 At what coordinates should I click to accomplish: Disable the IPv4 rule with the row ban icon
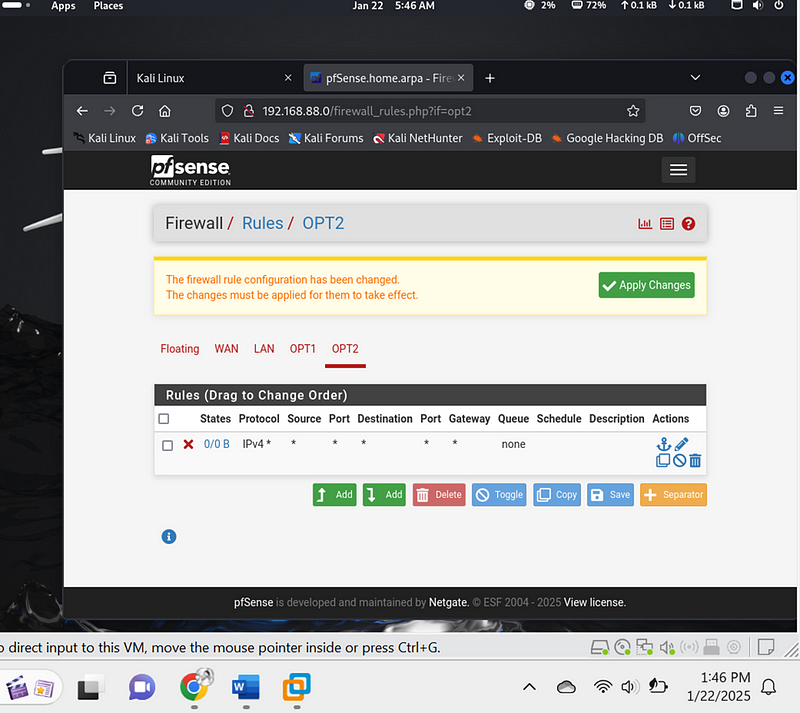[679, 461]
